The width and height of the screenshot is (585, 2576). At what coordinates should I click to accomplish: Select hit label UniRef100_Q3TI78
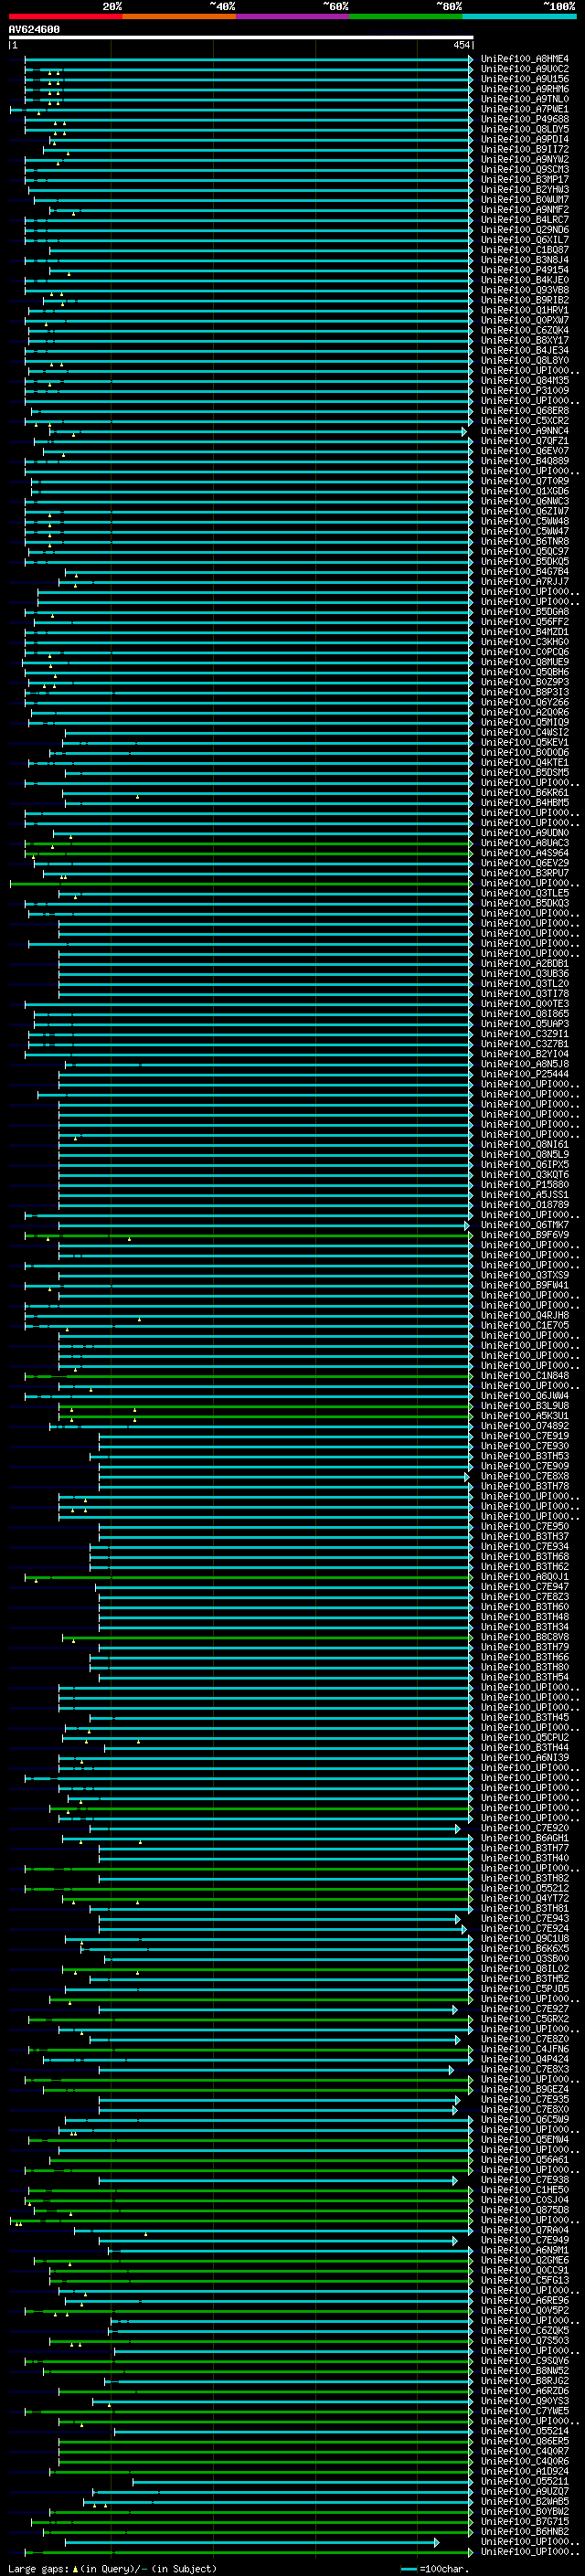(x=525, y=993)
